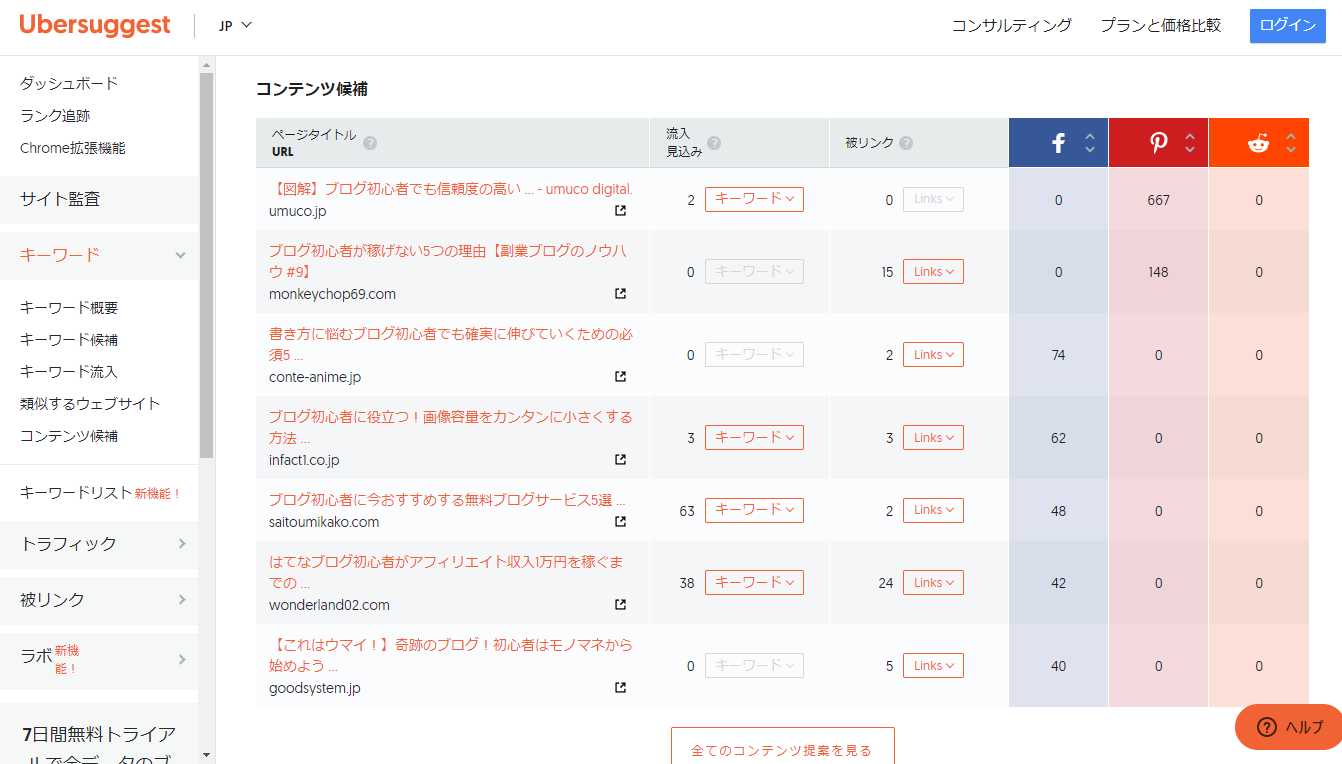Sort by Reddit shares arrows
Viewport: 1342px width, 764px height.
(1291, 143)
